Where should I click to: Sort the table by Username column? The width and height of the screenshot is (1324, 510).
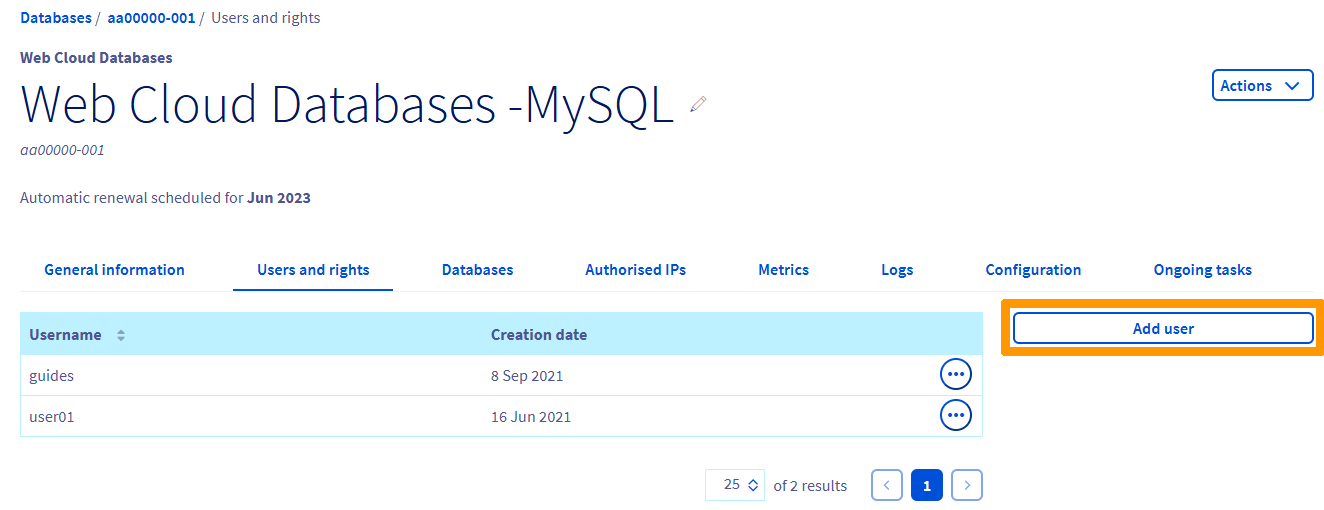pos(120,335)
